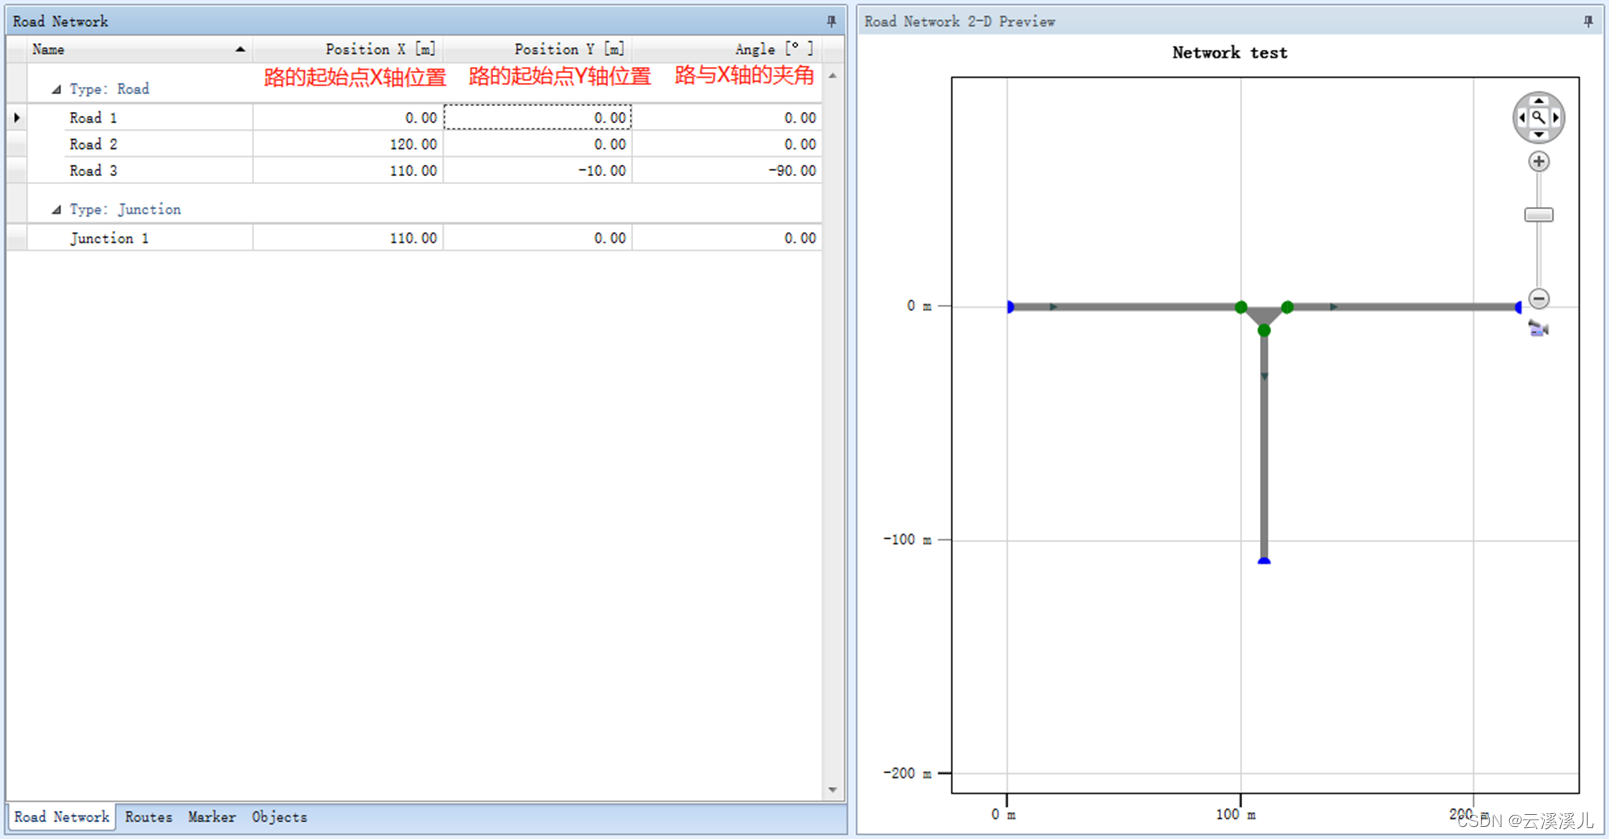Pan the preview left with navigation arrow
The image size is (1609, 839).
(x=1522, y=118)
